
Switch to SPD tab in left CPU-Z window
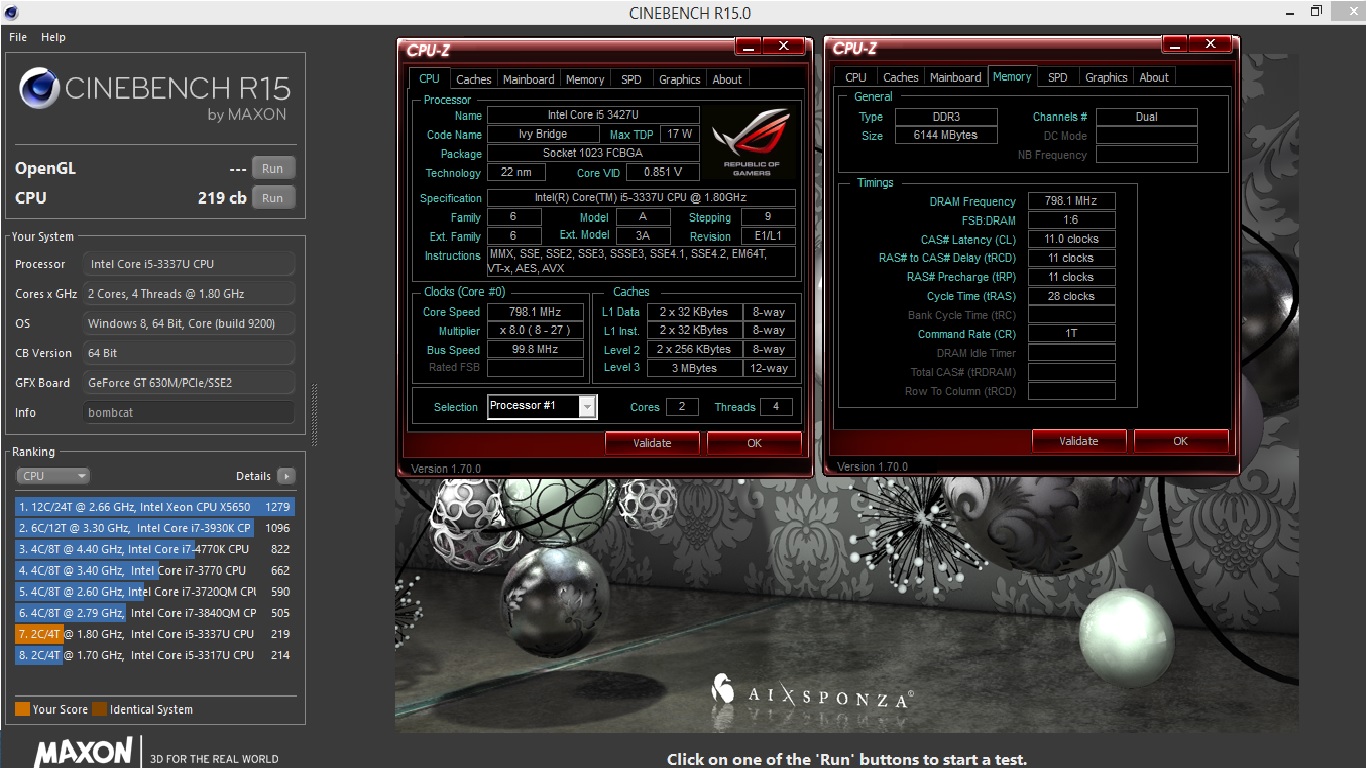[x=631, y=80]
